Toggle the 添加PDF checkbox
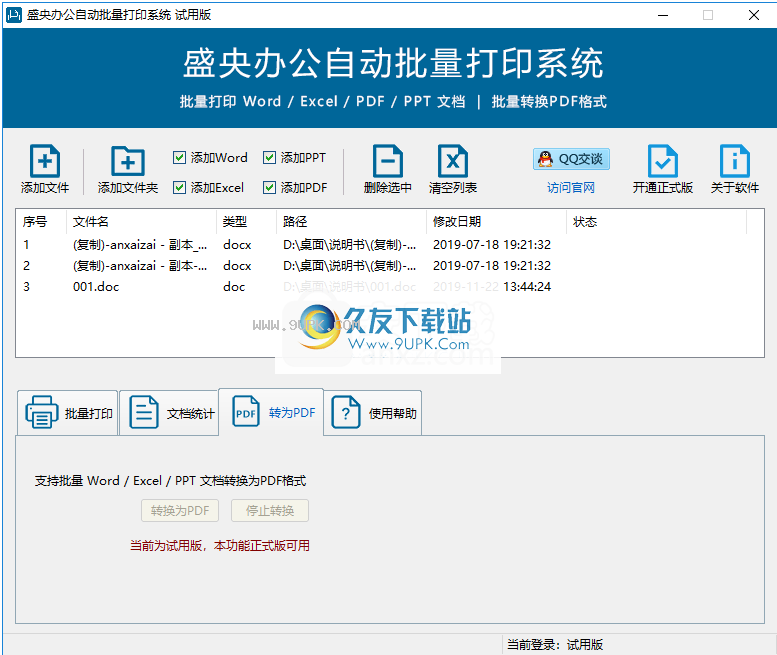Image resolution: width=777 pixels, height=655 pixels. [x=269, y=188]
